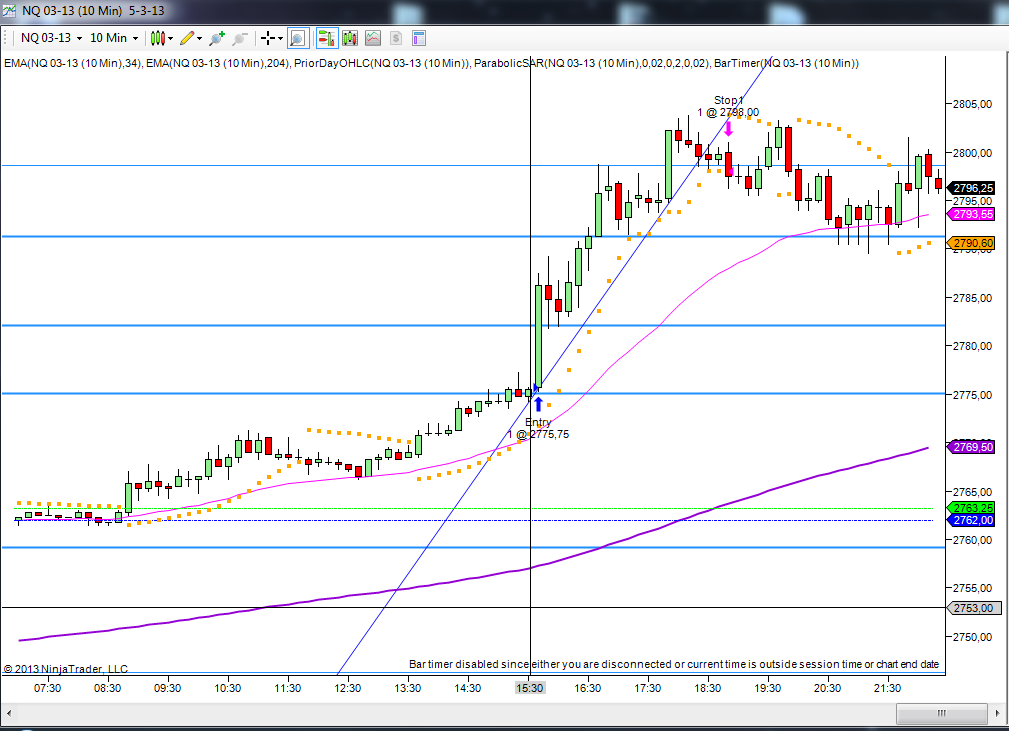Viewport: 1009px width, 731px height.
Task: Open the Data Series candlestick icon
Action: coord(349,39)
